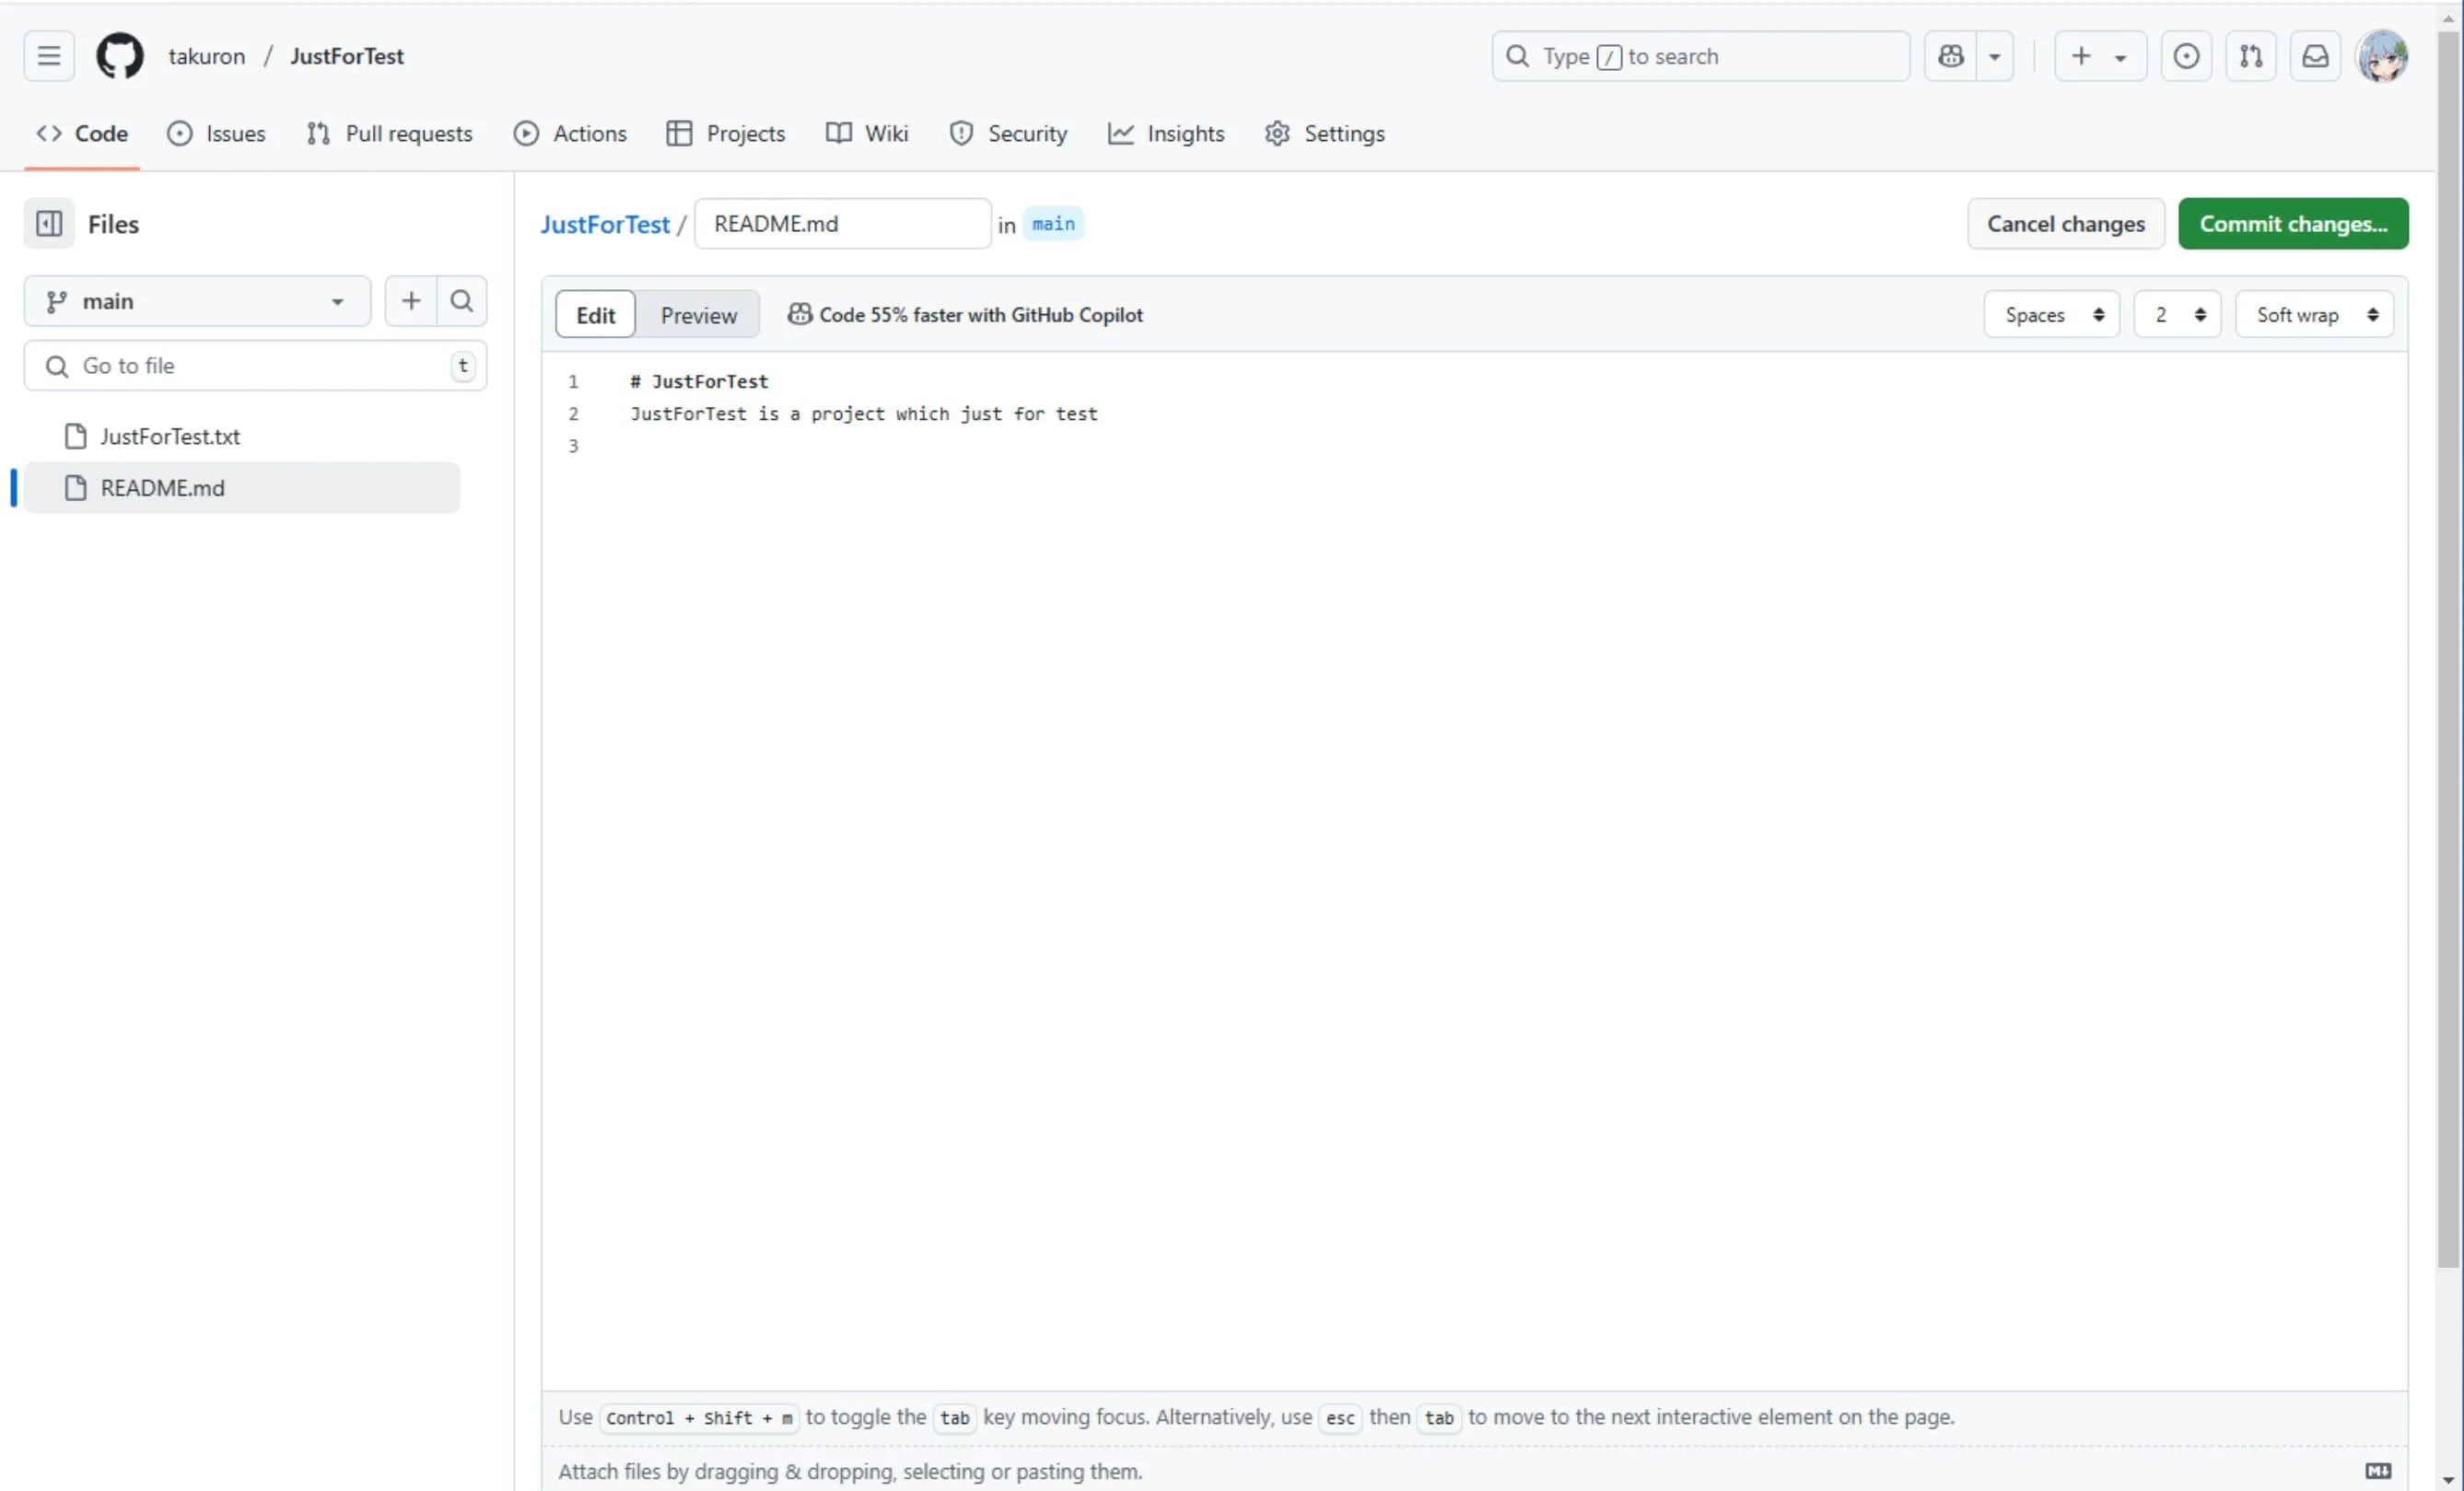Open the Issues tab
2464x1491 pixels.
216,133
